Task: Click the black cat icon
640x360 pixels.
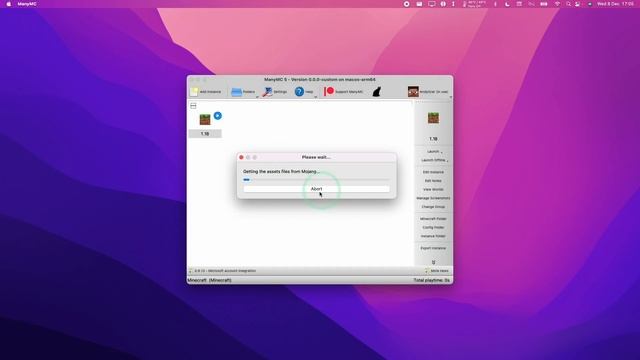Action: tap(376, 92)
